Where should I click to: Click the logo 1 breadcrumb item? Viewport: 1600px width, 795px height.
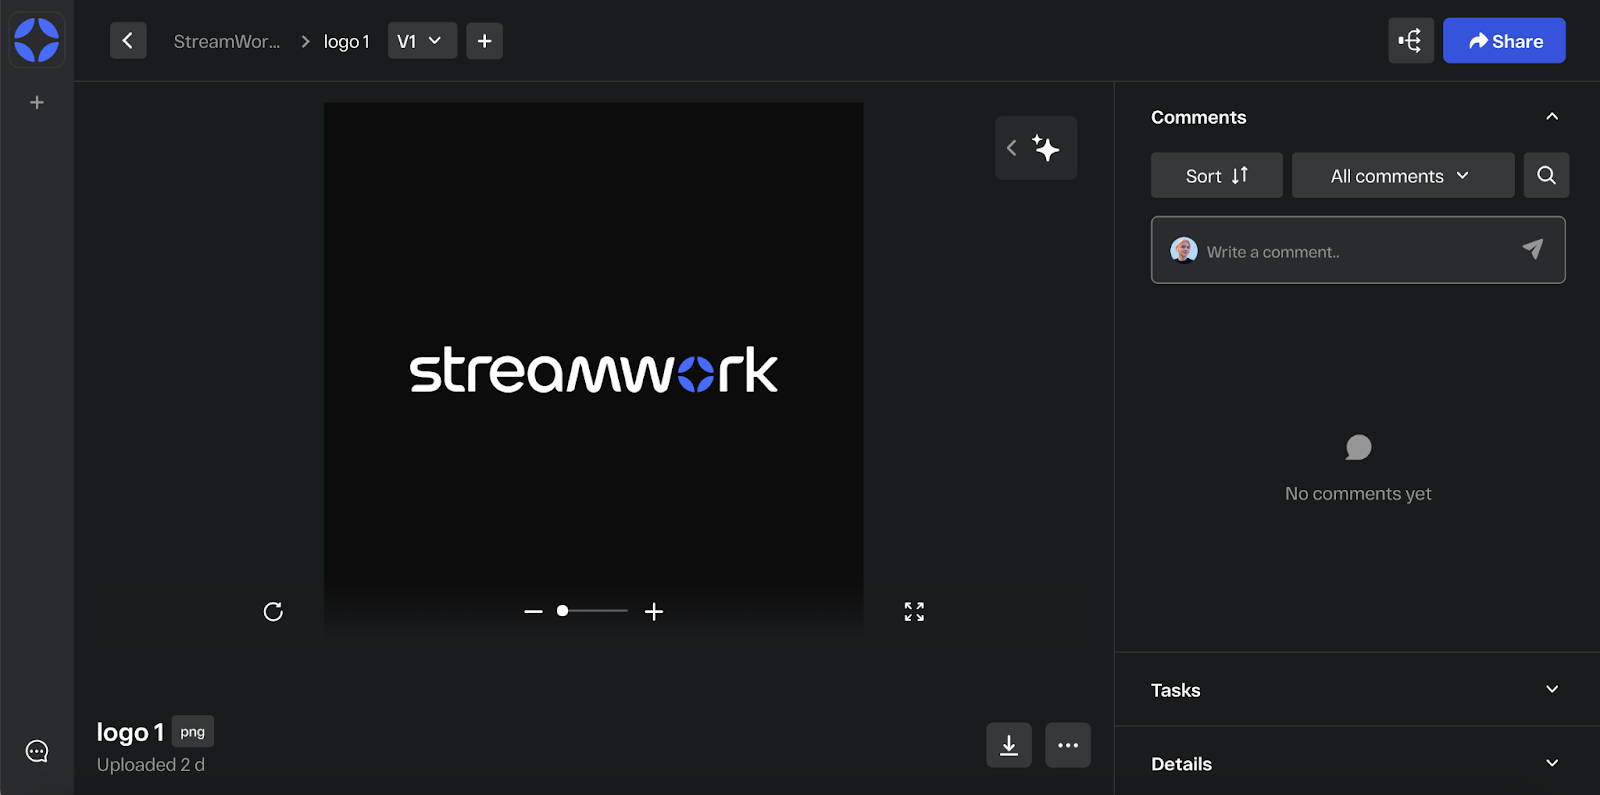[x=346, y=41]
